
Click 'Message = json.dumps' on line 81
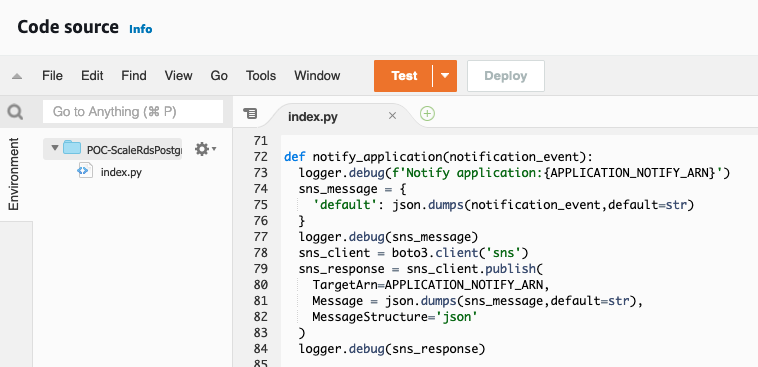click(x=384, y=301)
